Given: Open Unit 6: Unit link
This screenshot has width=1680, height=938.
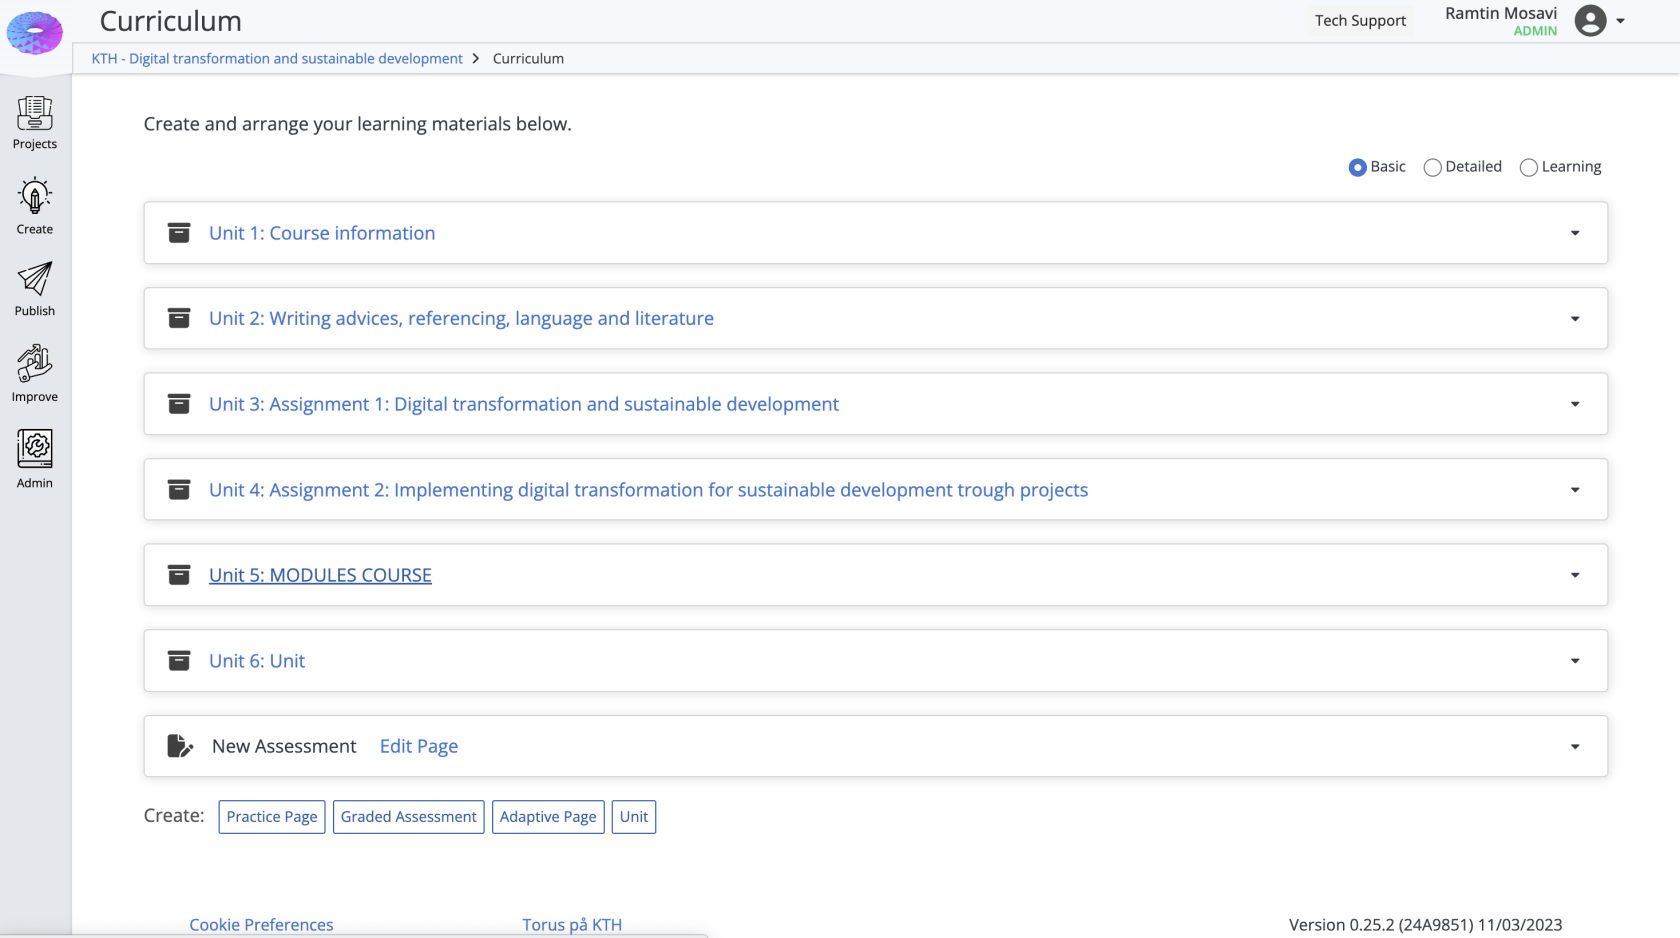Looking at the screenshot, I should point(257,661).
